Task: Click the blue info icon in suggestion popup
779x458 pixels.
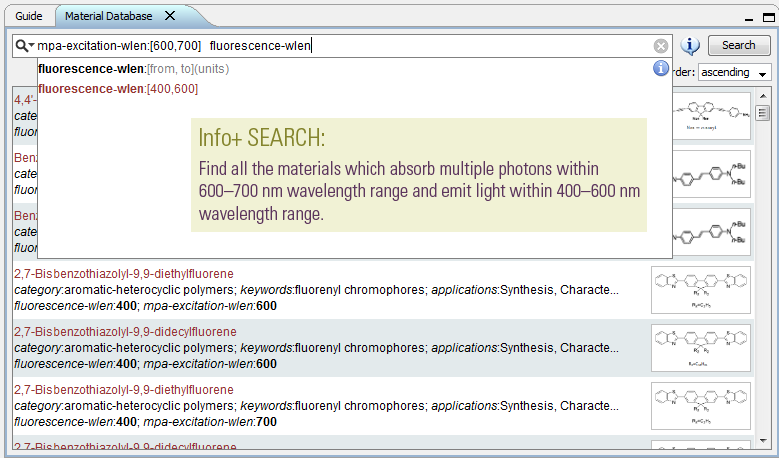Action: [661, 68]
